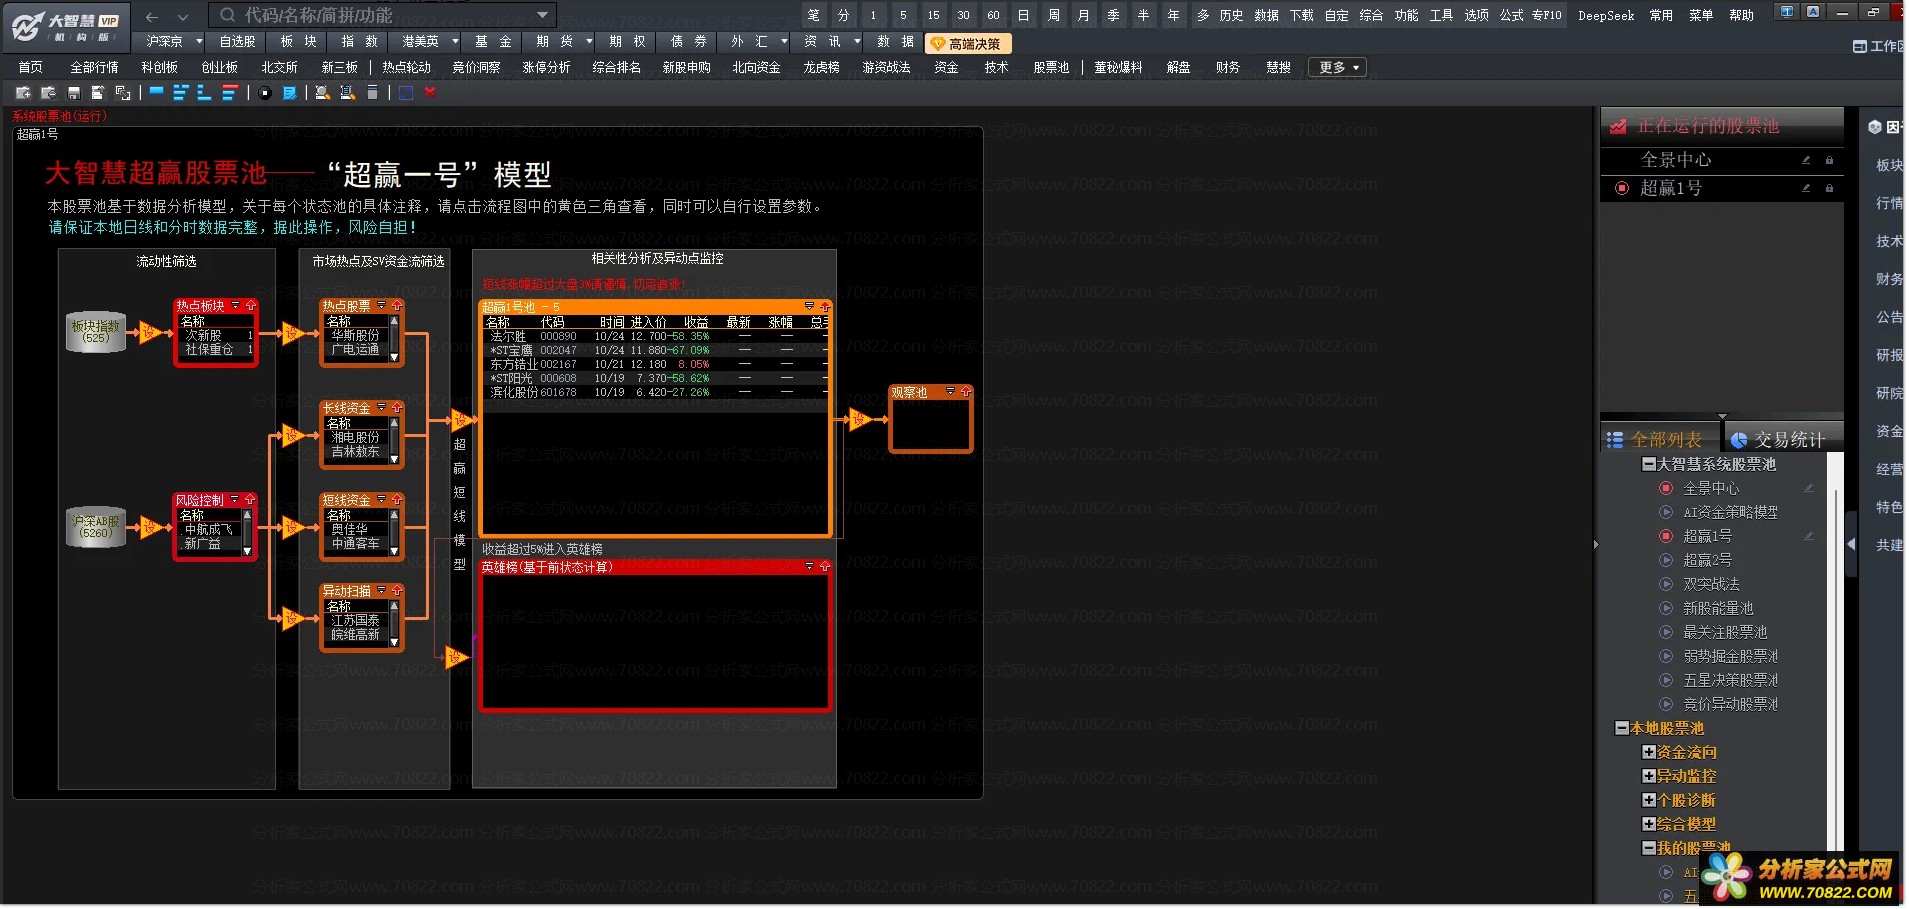
Task: Start the 五星决策股票池 pool
Action: click(1666, 680)
